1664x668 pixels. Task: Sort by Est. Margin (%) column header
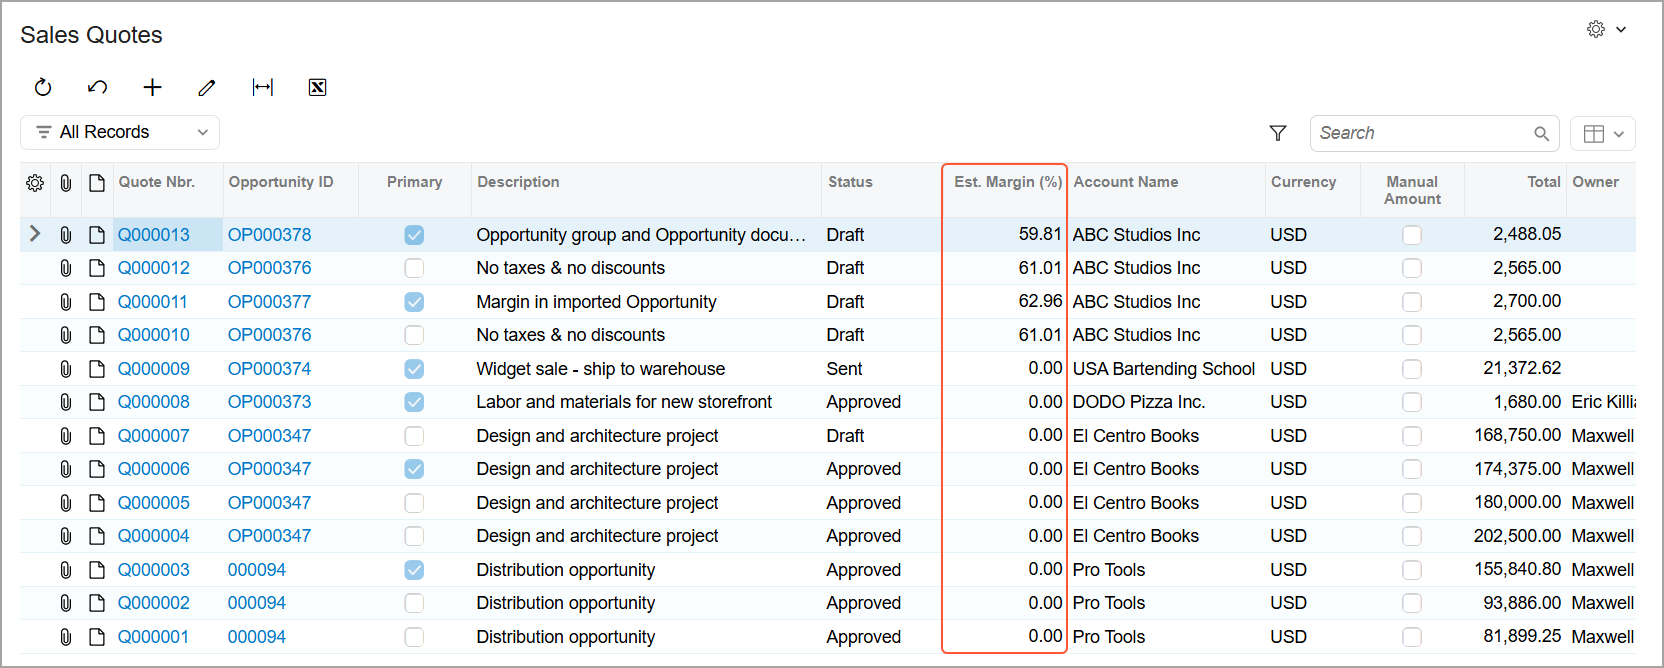[1008, 182]
